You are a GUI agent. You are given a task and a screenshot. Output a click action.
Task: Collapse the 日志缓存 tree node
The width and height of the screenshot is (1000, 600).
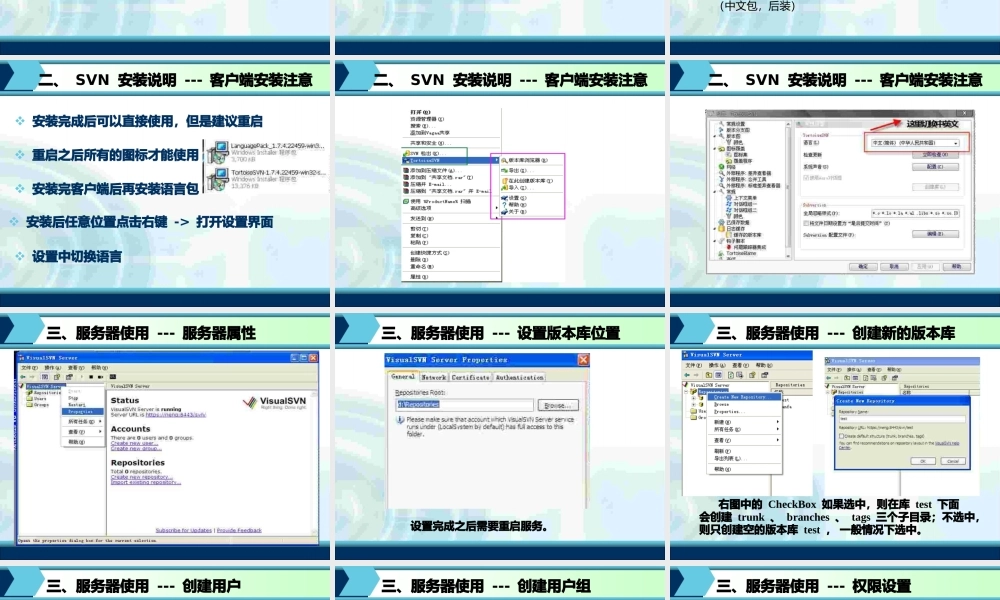pyautogui.click(x=715, y=228)
